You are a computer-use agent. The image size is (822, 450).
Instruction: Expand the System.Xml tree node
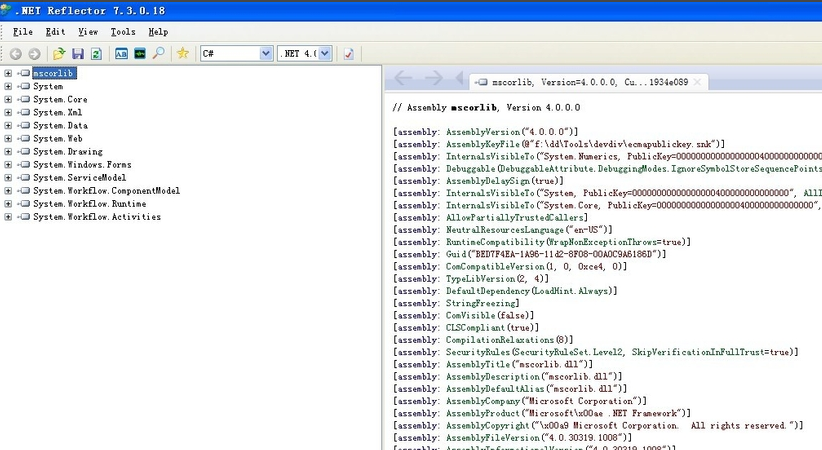pos(9,112)
